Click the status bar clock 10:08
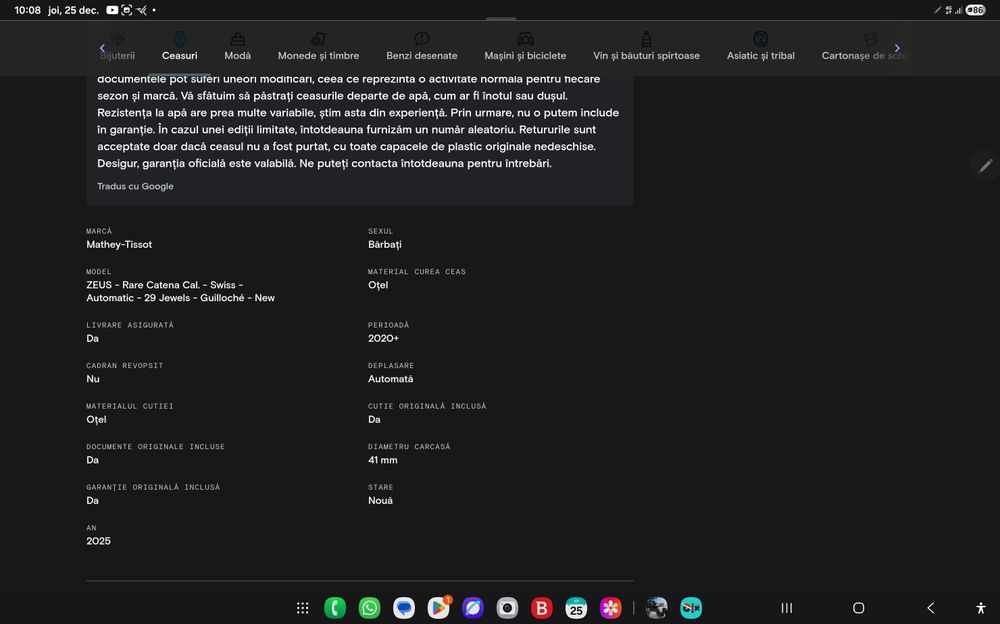Screen dimensions: 1000x624 tap(27, 10)
